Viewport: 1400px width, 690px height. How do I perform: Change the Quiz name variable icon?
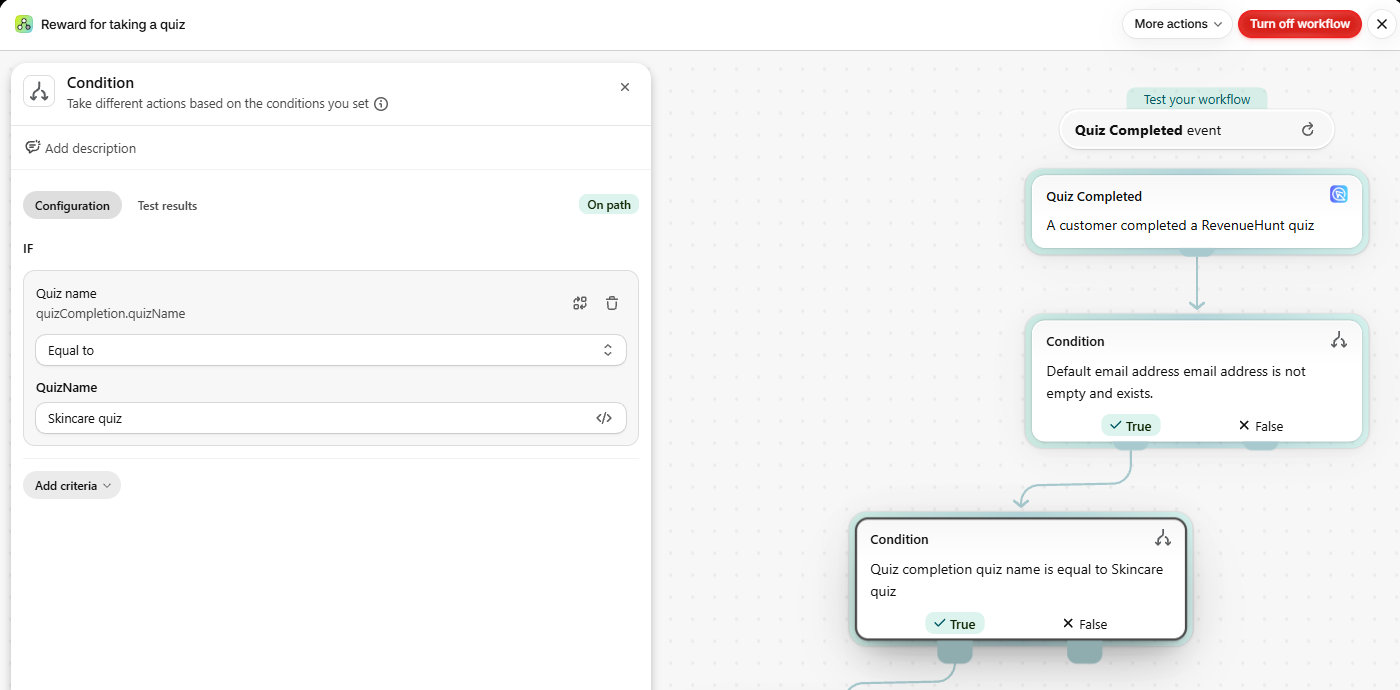coord(580,303)
